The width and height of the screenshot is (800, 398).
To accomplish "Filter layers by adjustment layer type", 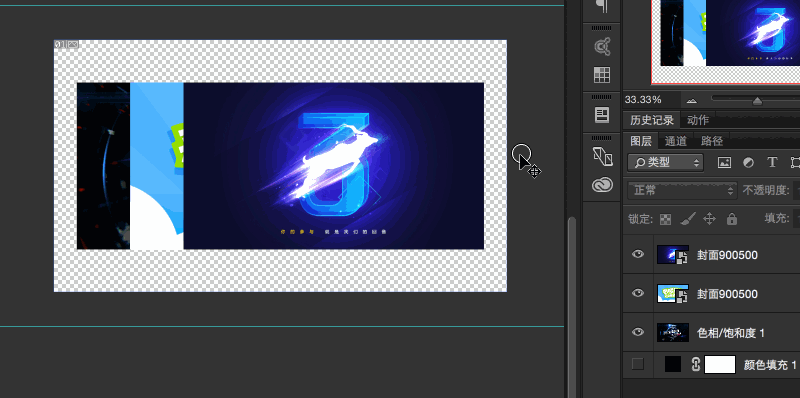I will [x=748, y=162].
